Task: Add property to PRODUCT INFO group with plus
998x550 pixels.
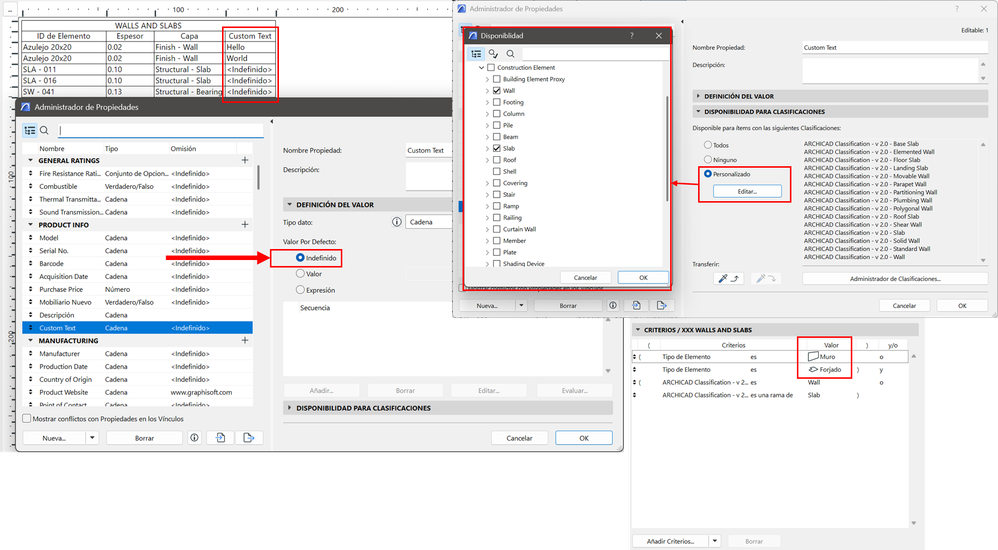Action: [245, 225]
